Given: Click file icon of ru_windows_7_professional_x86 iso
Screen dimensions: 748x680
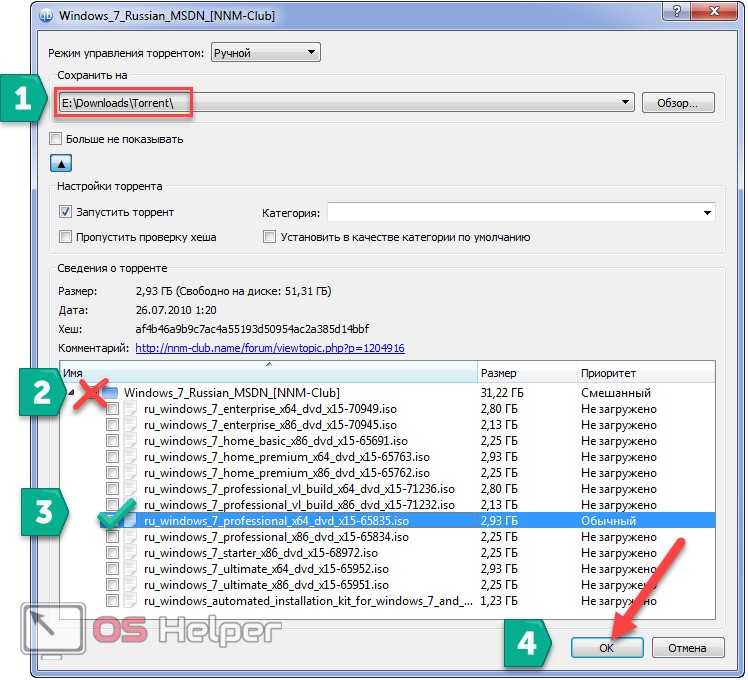Looking at the screenshot, I should coord(131,537).
